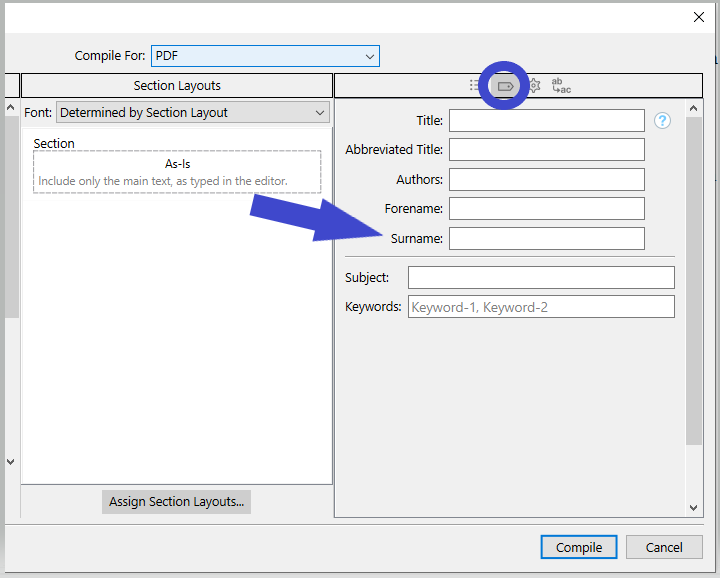Click the Assign Section Layouts button
The height and width of the screenshot is (578, 720).
(x=176, y=502)
